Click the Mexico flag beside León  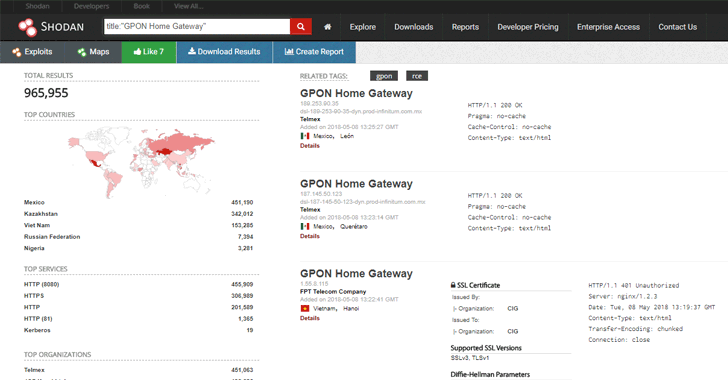click(305, 136)
